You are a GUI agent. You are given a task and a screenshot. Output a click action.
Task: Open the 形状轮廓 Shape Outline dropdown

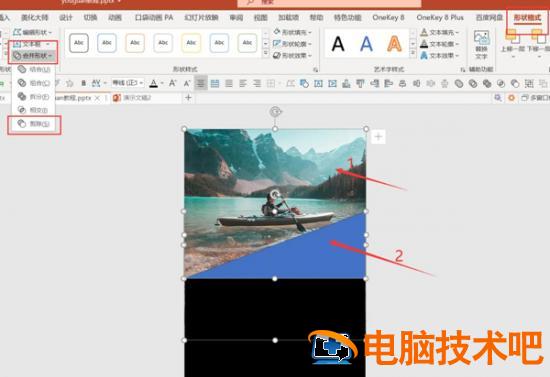click(x=292, y=44)
